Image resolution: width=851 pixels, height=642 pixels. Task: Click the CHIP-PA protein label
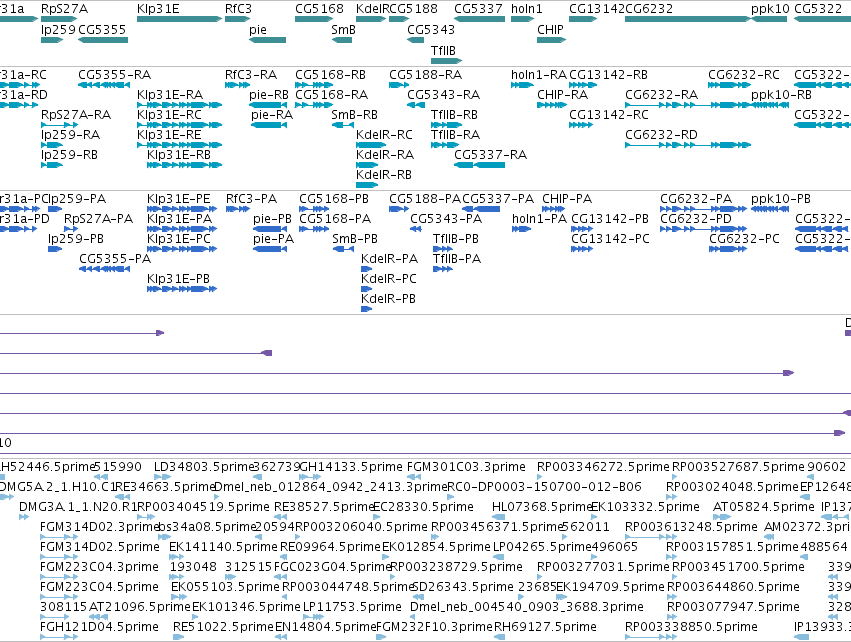tap(567, 199)
